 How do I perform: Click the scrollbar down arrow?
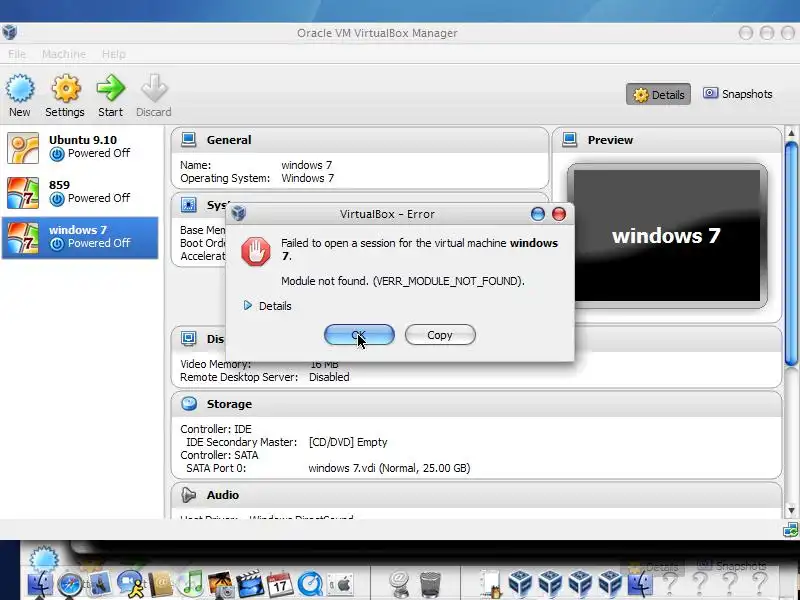[791, 510]
